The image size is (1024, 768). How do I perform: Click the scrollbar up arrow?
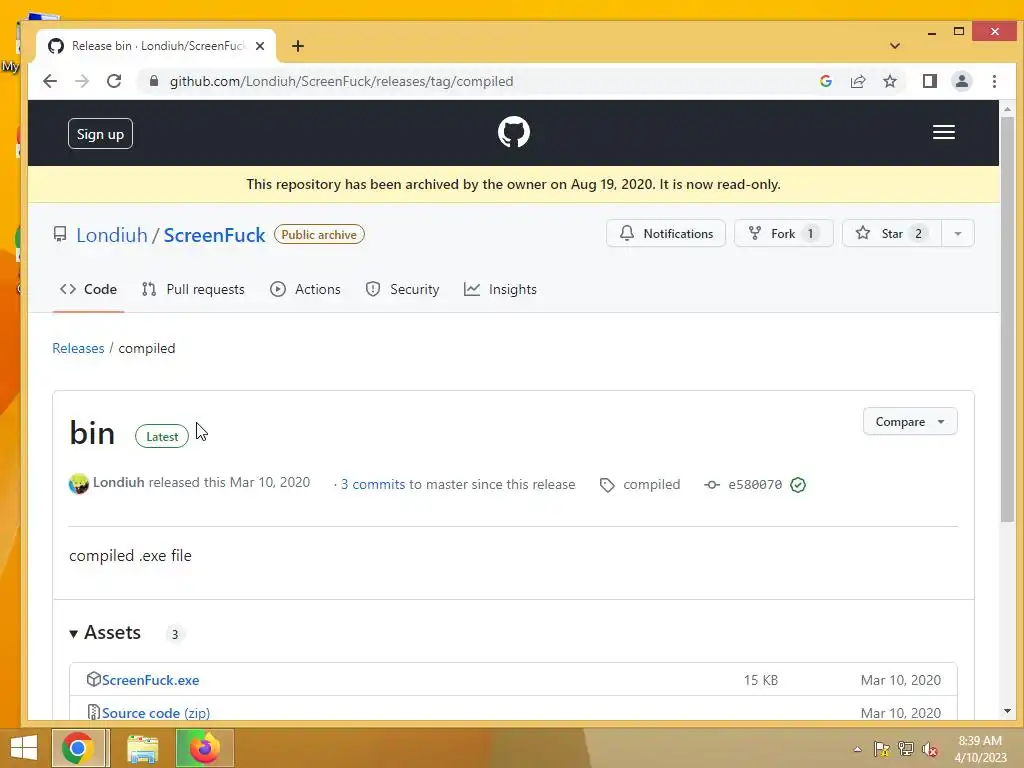click(1007, 109)
